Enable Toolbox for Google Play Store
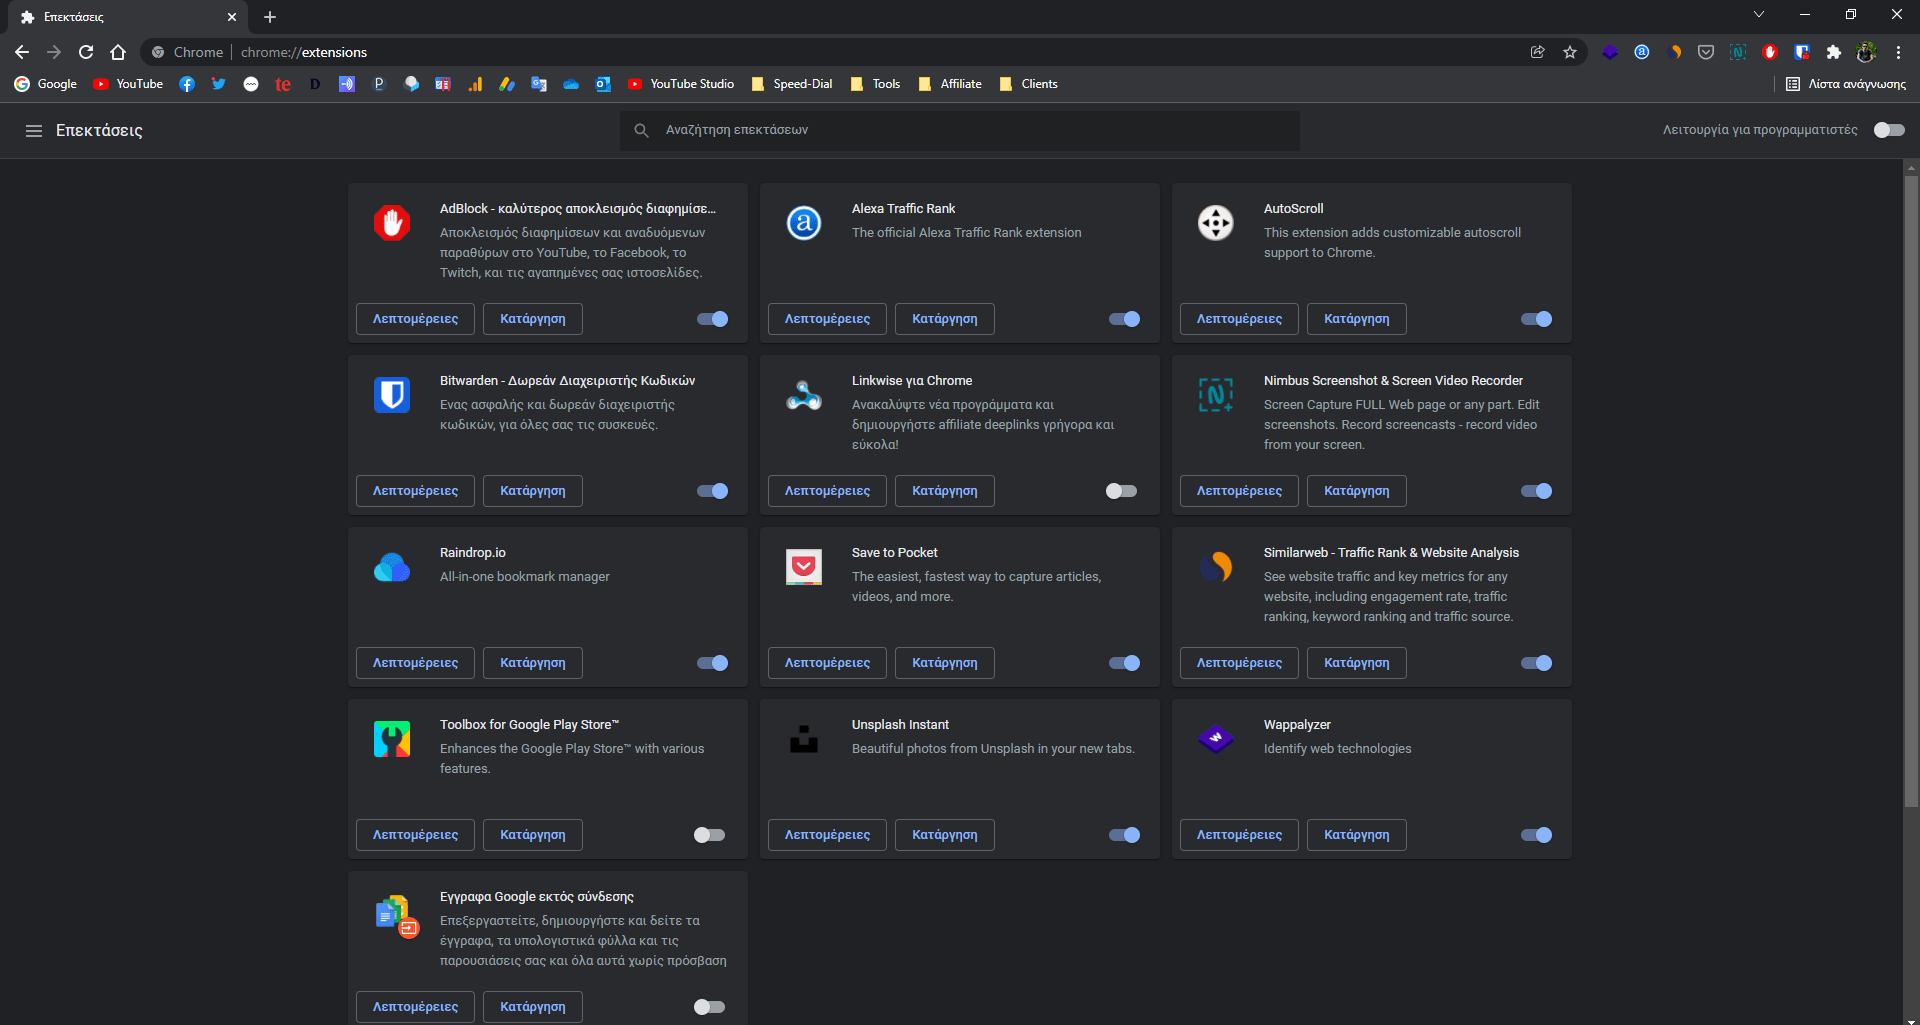This screenshot has width=1920, height=1025. pyautogui.click(x=709, y=835)
